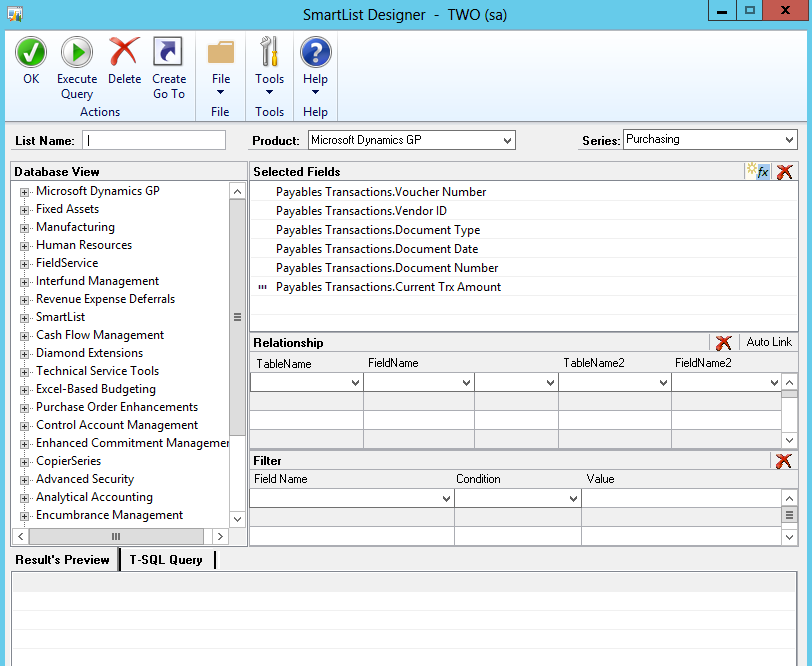Select Payables Transactions.Vendor ID field

pyautogui.click(x=361, y=211)
